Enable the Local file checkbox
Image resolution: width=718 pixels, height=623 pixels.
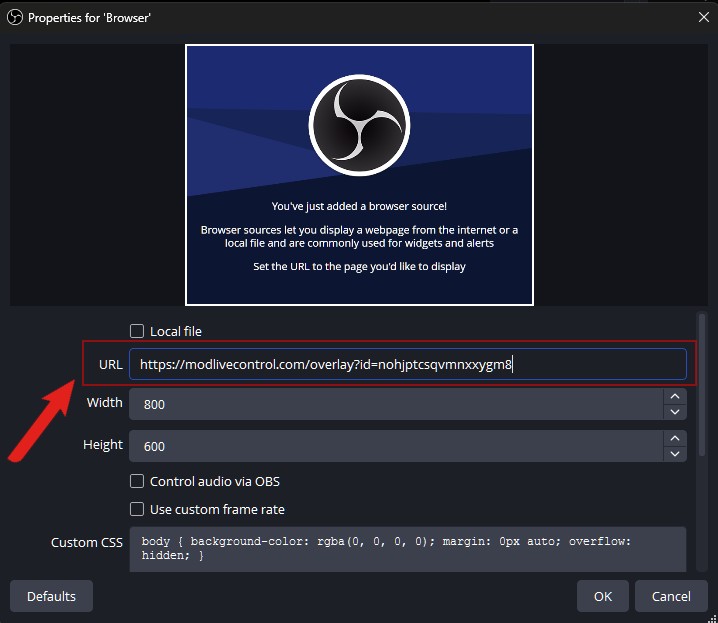point(137,331)
